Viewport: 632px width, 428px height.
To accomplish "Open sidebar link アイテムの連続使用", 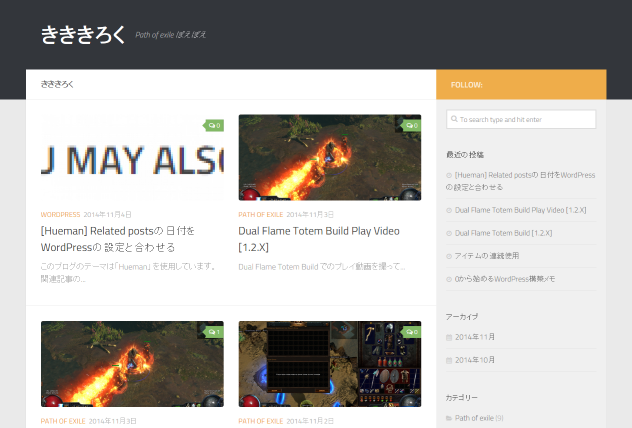I will click(486, 256).
